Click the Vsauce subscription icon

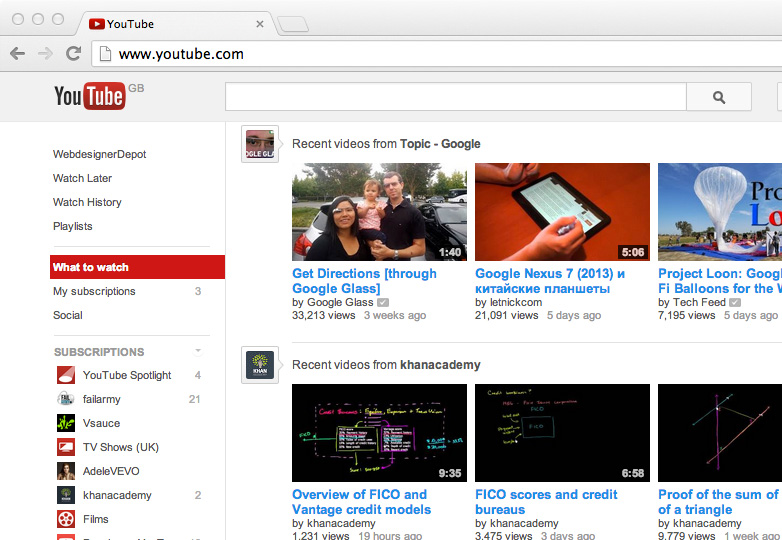coord(66,423)
